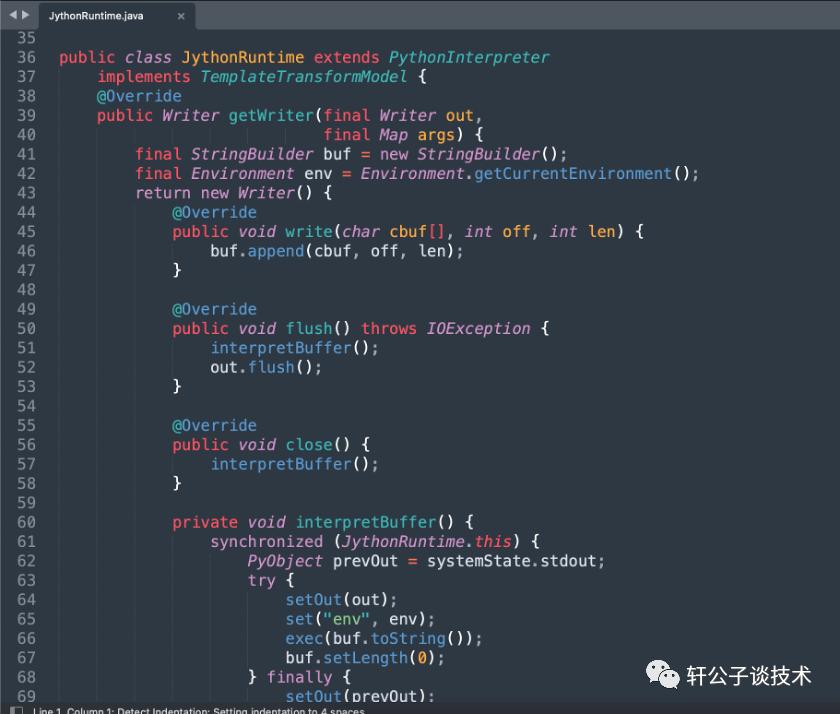840x714 pixels.
Task: Click line number 50 in the gutter
Action: coord(26,328)
